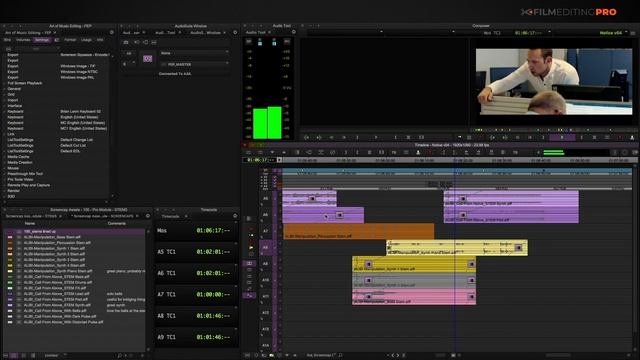Select the Render setting row
The width and height of the screenshot is (640, 360).
(13, 191)
